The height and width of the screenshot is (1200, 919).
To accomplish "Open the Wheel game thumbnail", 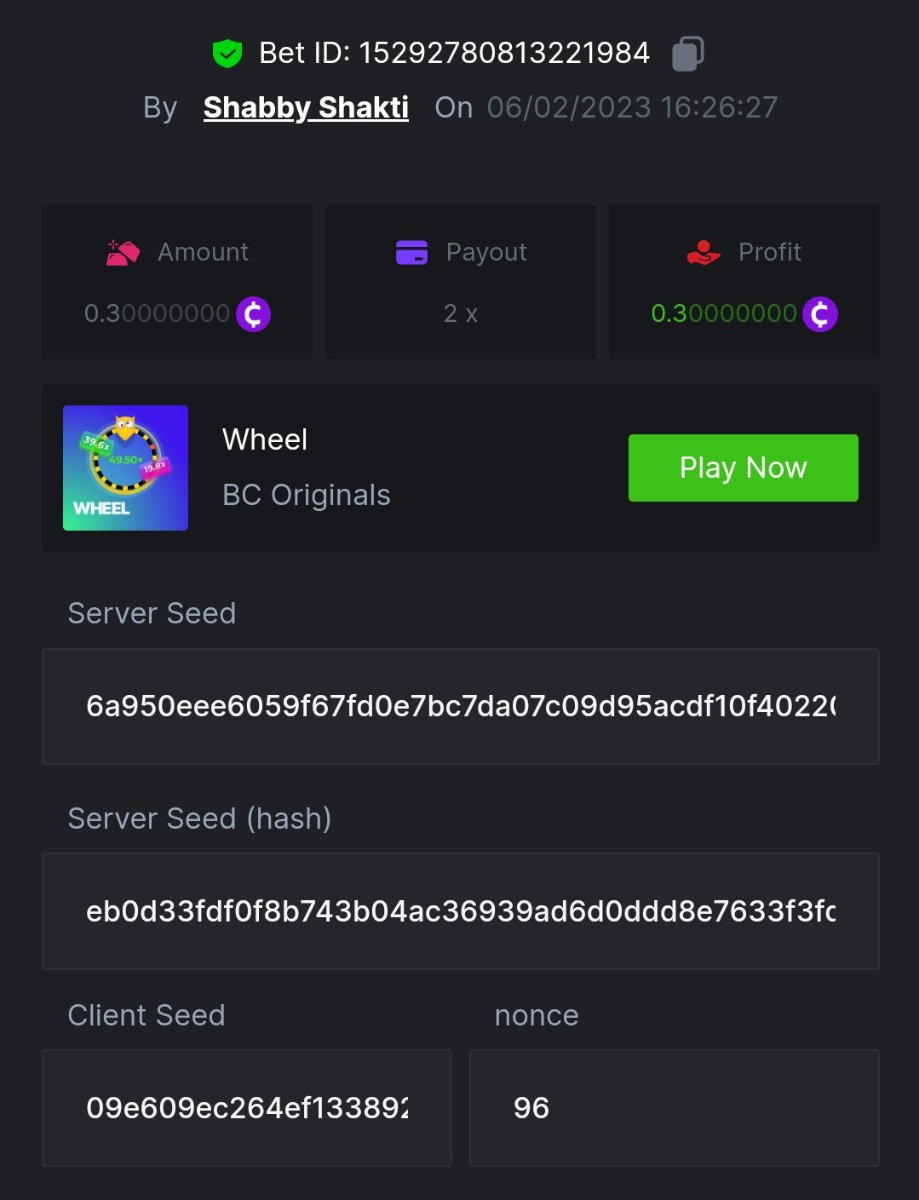I will coord(125,467).
